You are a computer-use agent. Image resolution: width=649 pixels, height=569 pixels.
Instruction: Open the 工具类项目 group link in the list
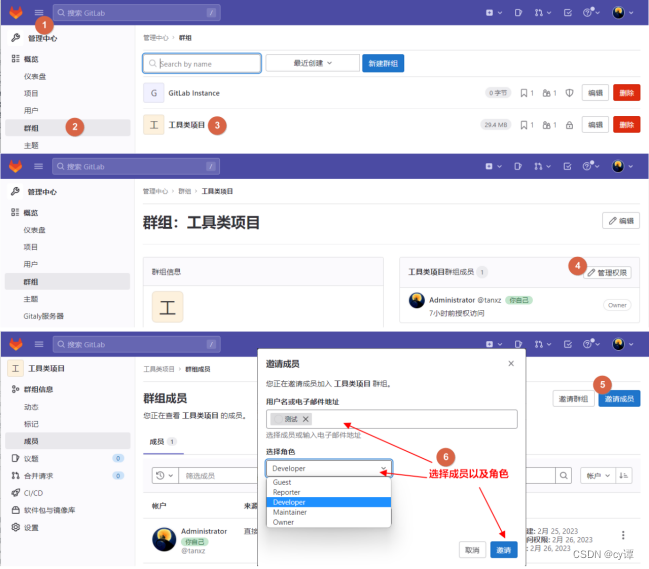(x=187, y=125)
